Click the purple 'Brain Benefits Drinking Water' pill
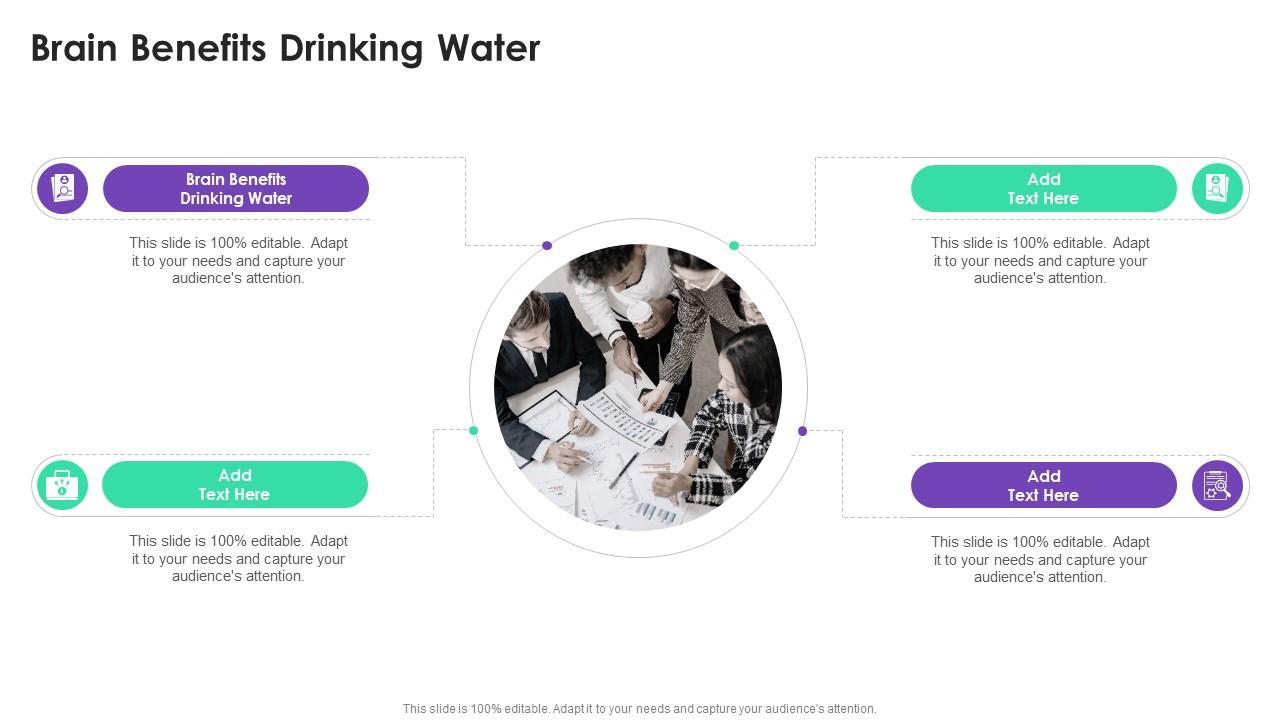The image size is (1280, 720). (x=236, y=189)
